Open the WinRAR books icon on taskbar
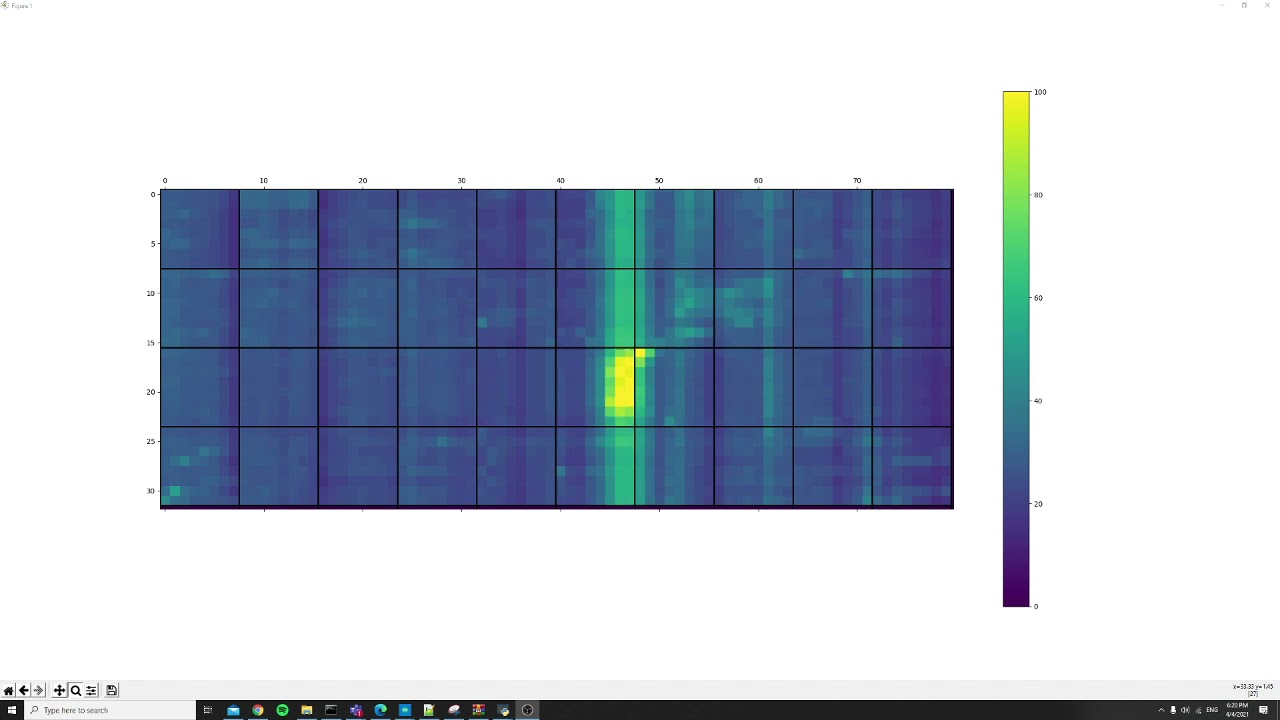Screen dimensions: 1280x720 pos(479,710)
